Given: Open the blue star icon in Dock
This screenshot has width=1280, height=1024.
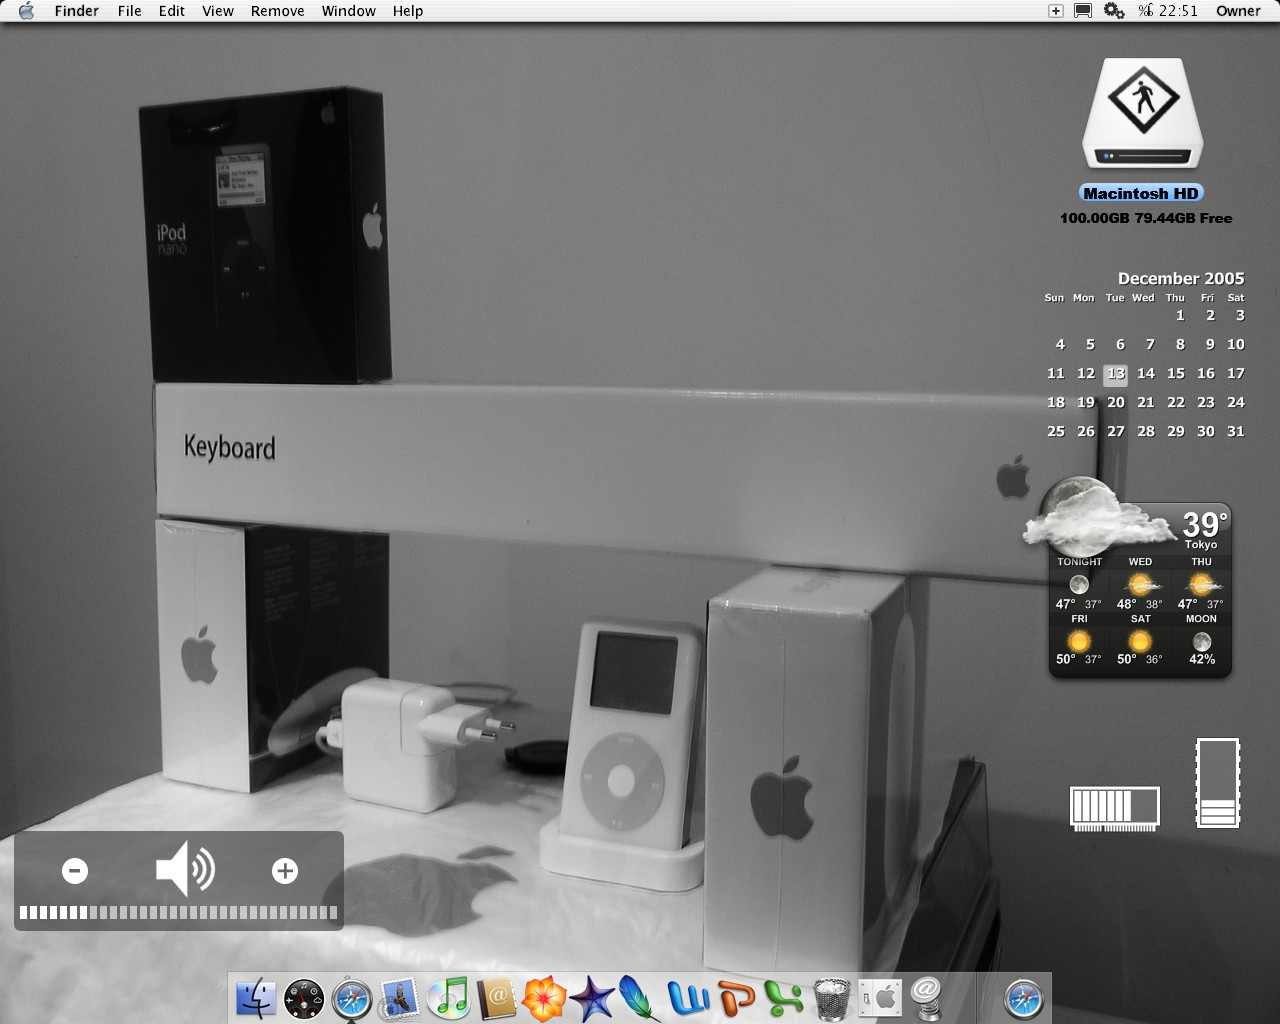Looking at the screenshot, I should [592, 998].
